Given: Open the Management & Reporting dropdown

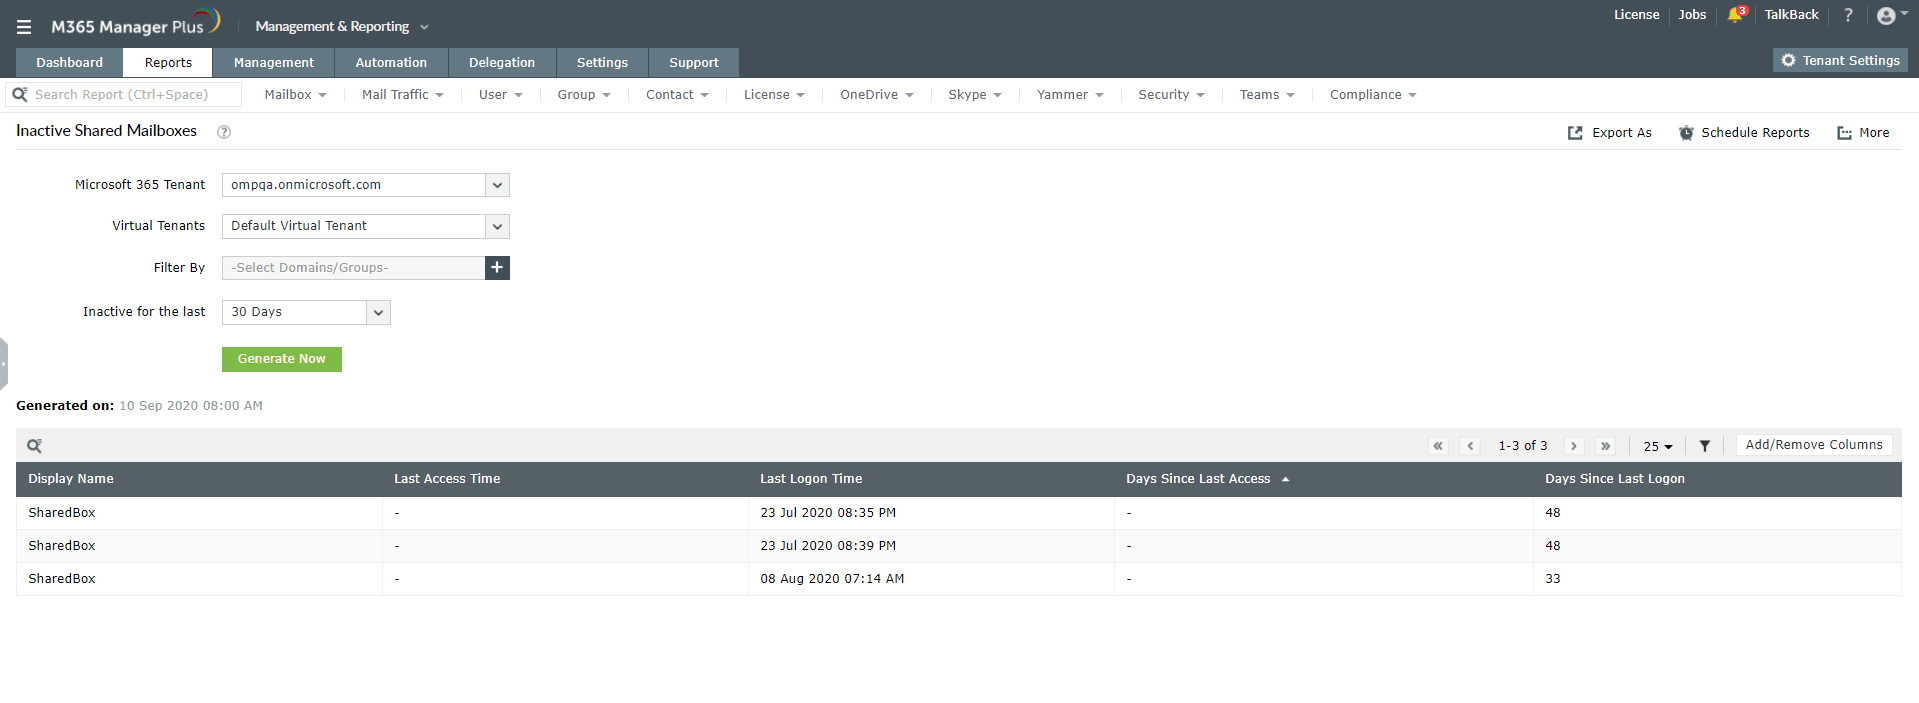Looking at the screenshot, I should 342,27.
